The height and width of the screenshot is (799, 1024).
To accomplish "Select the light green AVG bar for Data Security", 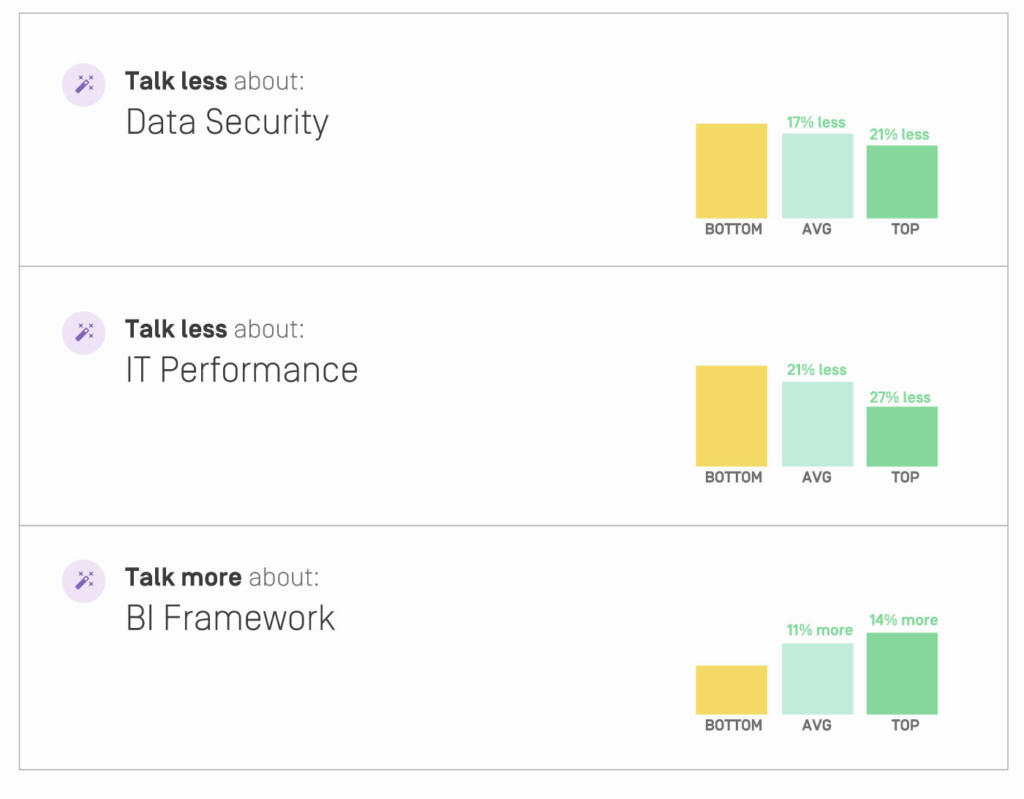I will (817, 176).
